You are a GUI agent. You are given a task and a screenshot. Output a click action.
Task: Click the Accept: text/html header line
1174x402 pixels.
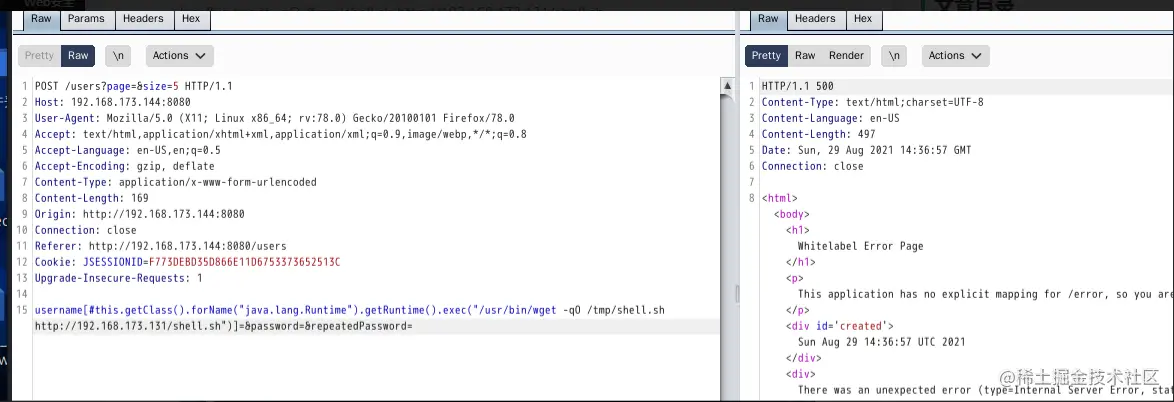(x=280, y=134)
